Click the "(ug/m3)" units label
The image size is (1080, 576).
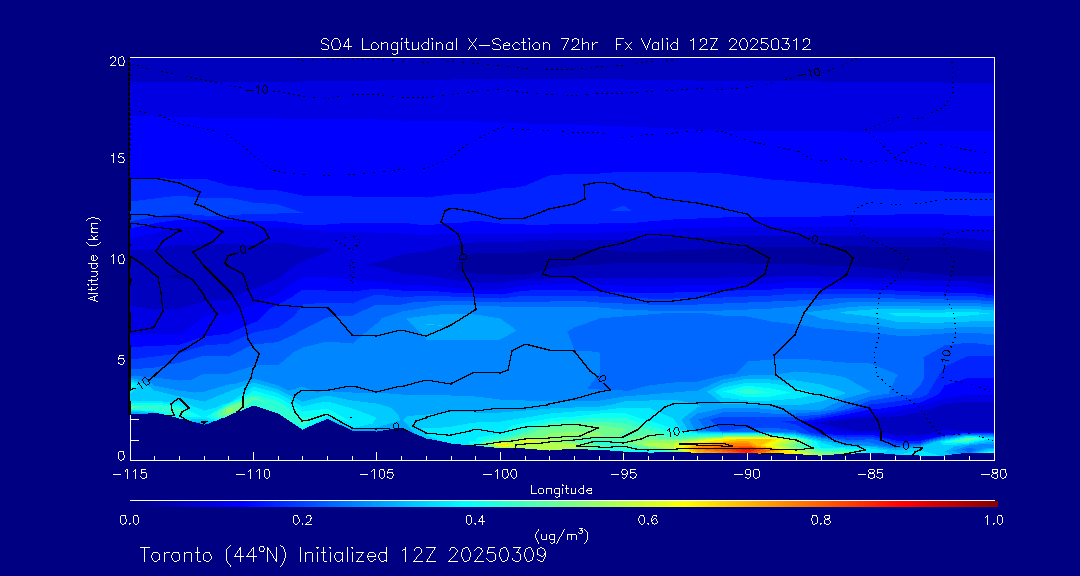click(x=561, y=535)
